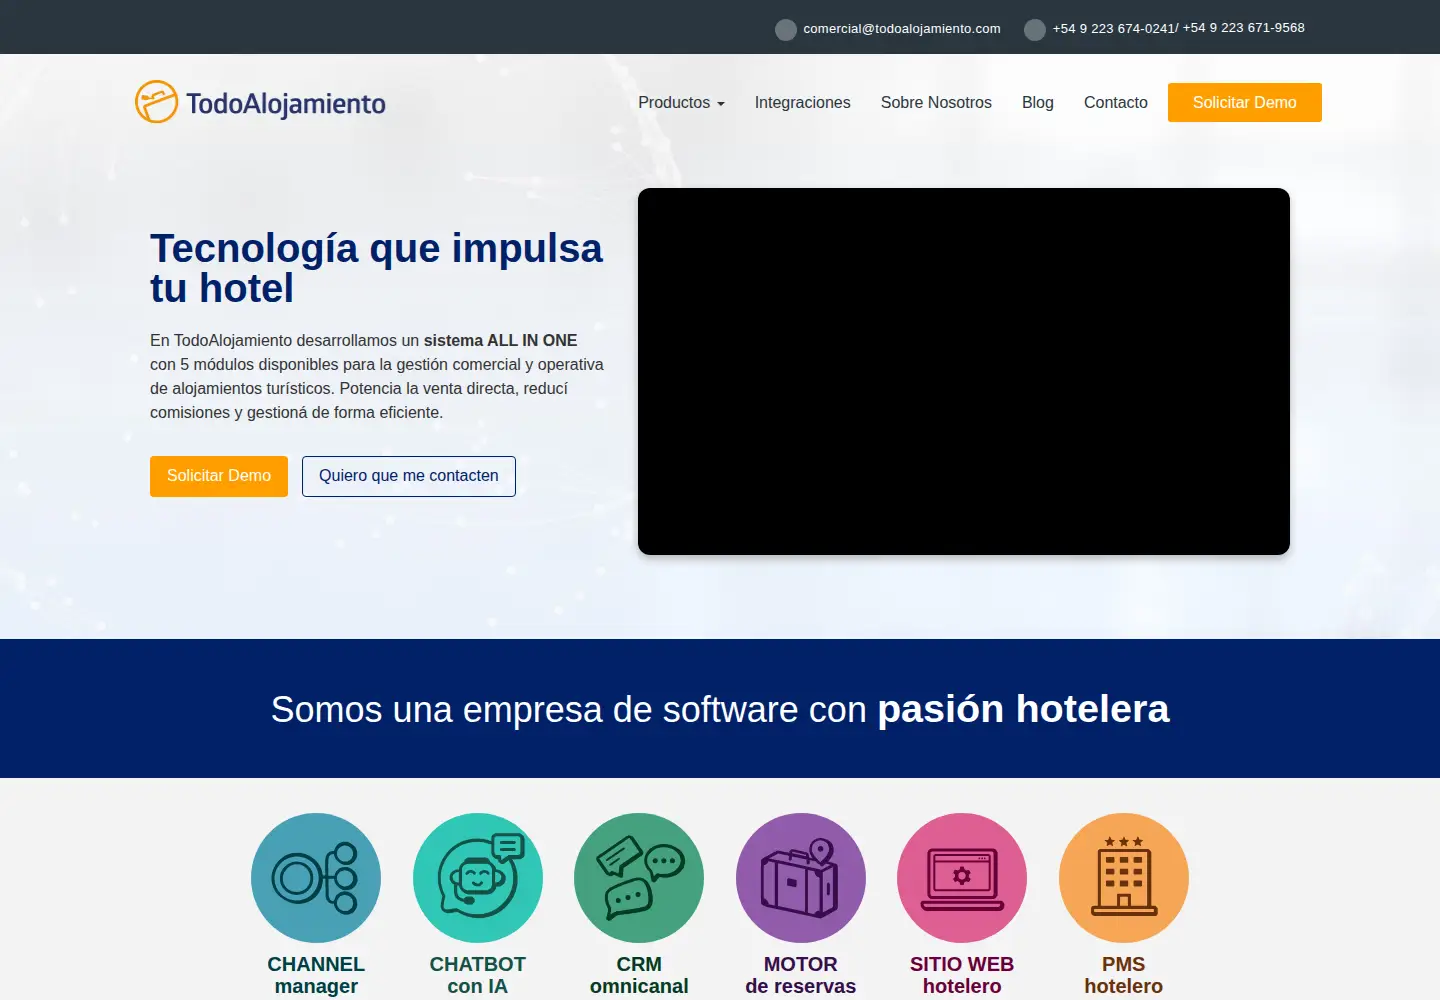Click the email icon in top bar
The width and height of the screenshot is (1440, 1000).
click(786, 30)
